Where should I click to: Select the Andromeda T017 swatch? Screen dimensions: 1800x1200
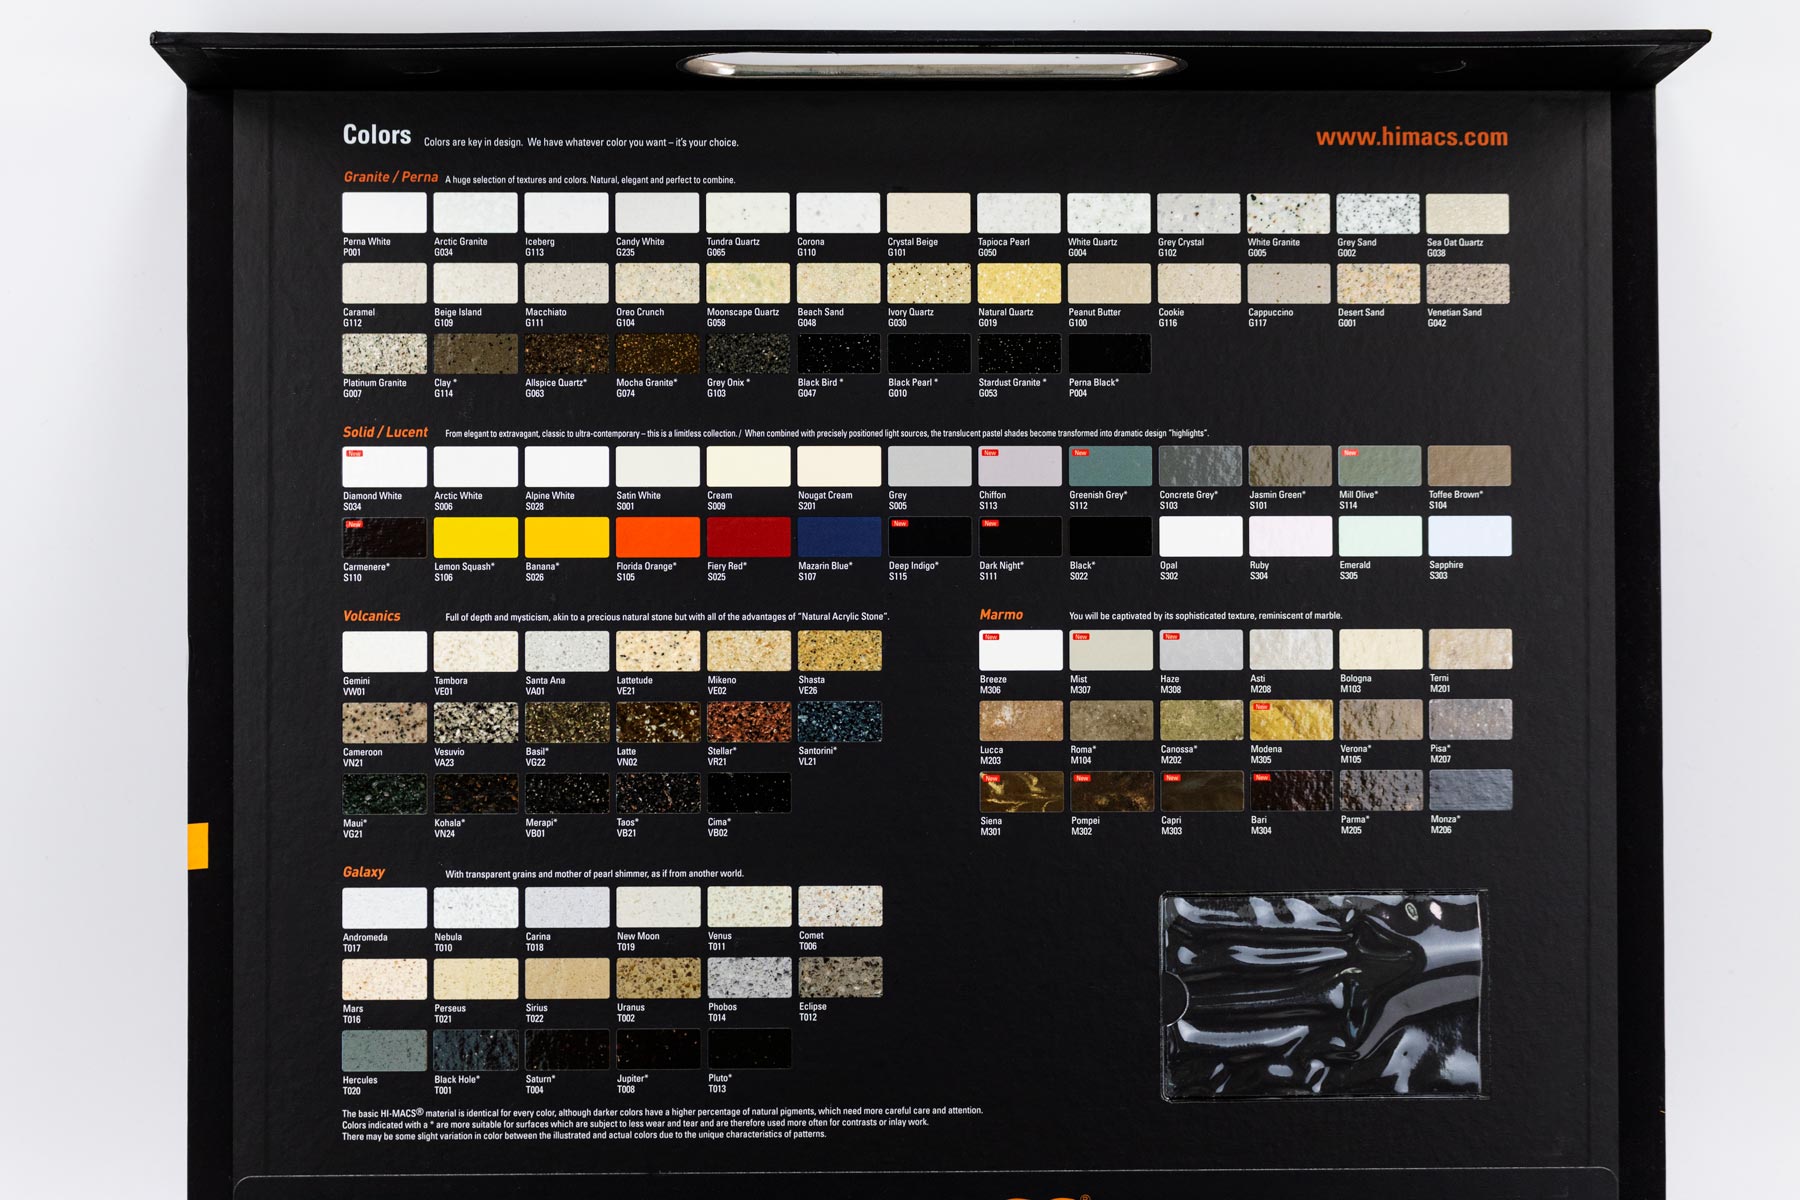pos(384,908)
